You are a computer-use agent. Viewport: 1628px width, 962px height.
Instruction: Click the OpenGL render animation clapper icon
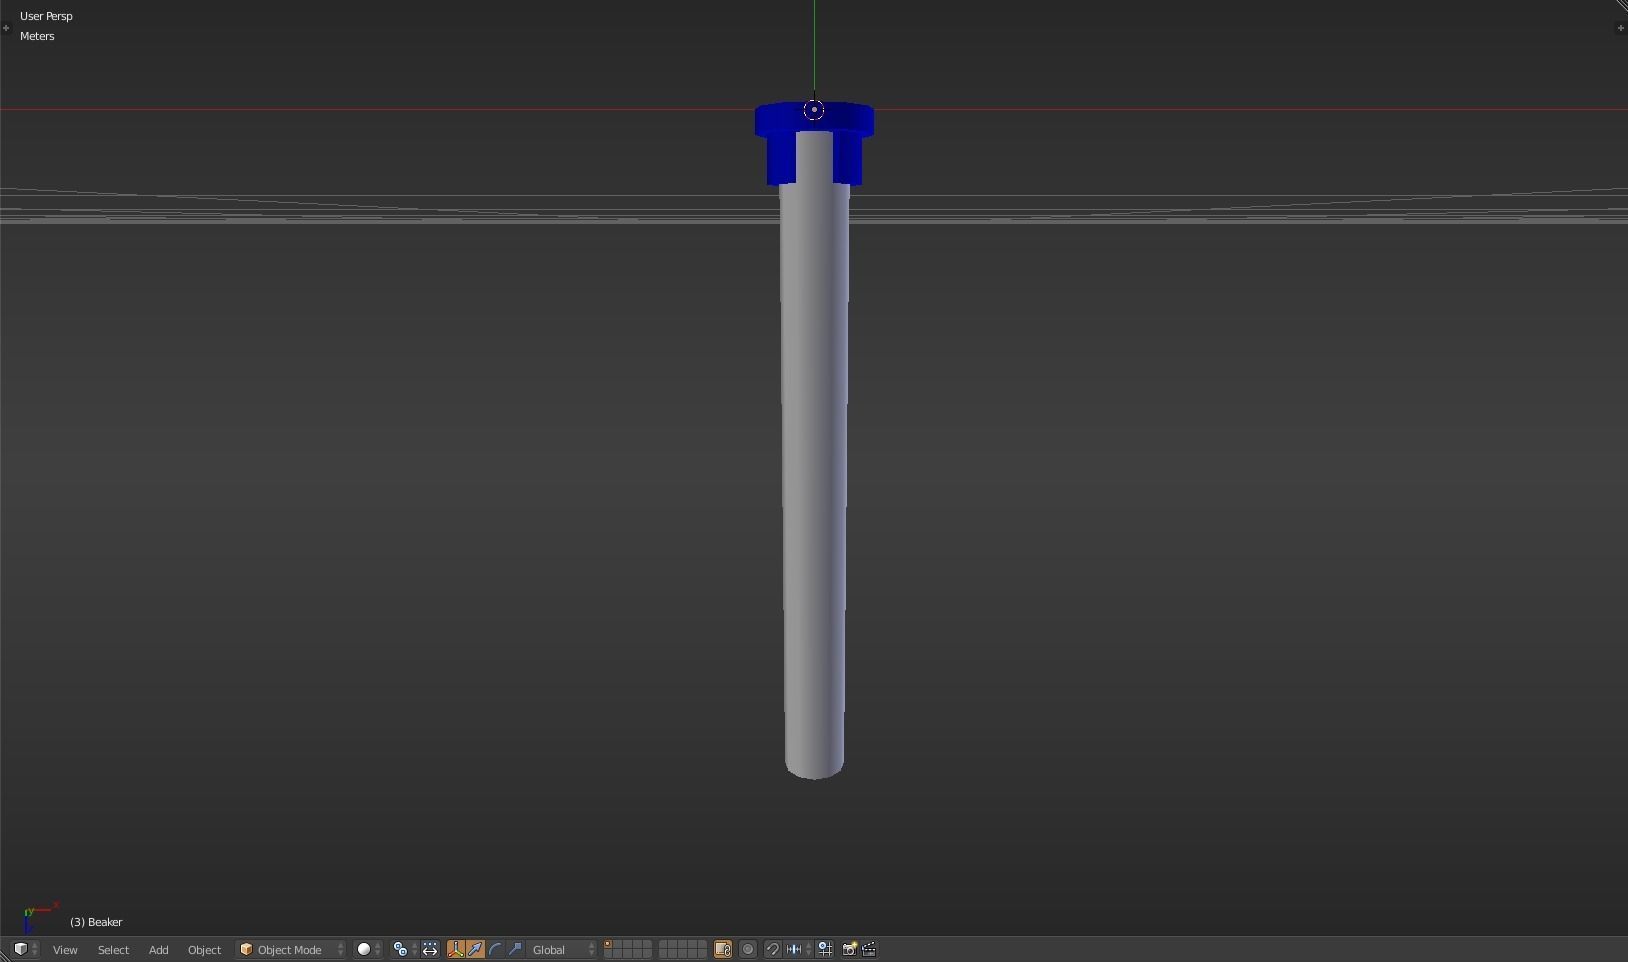(x=869, y=949)
